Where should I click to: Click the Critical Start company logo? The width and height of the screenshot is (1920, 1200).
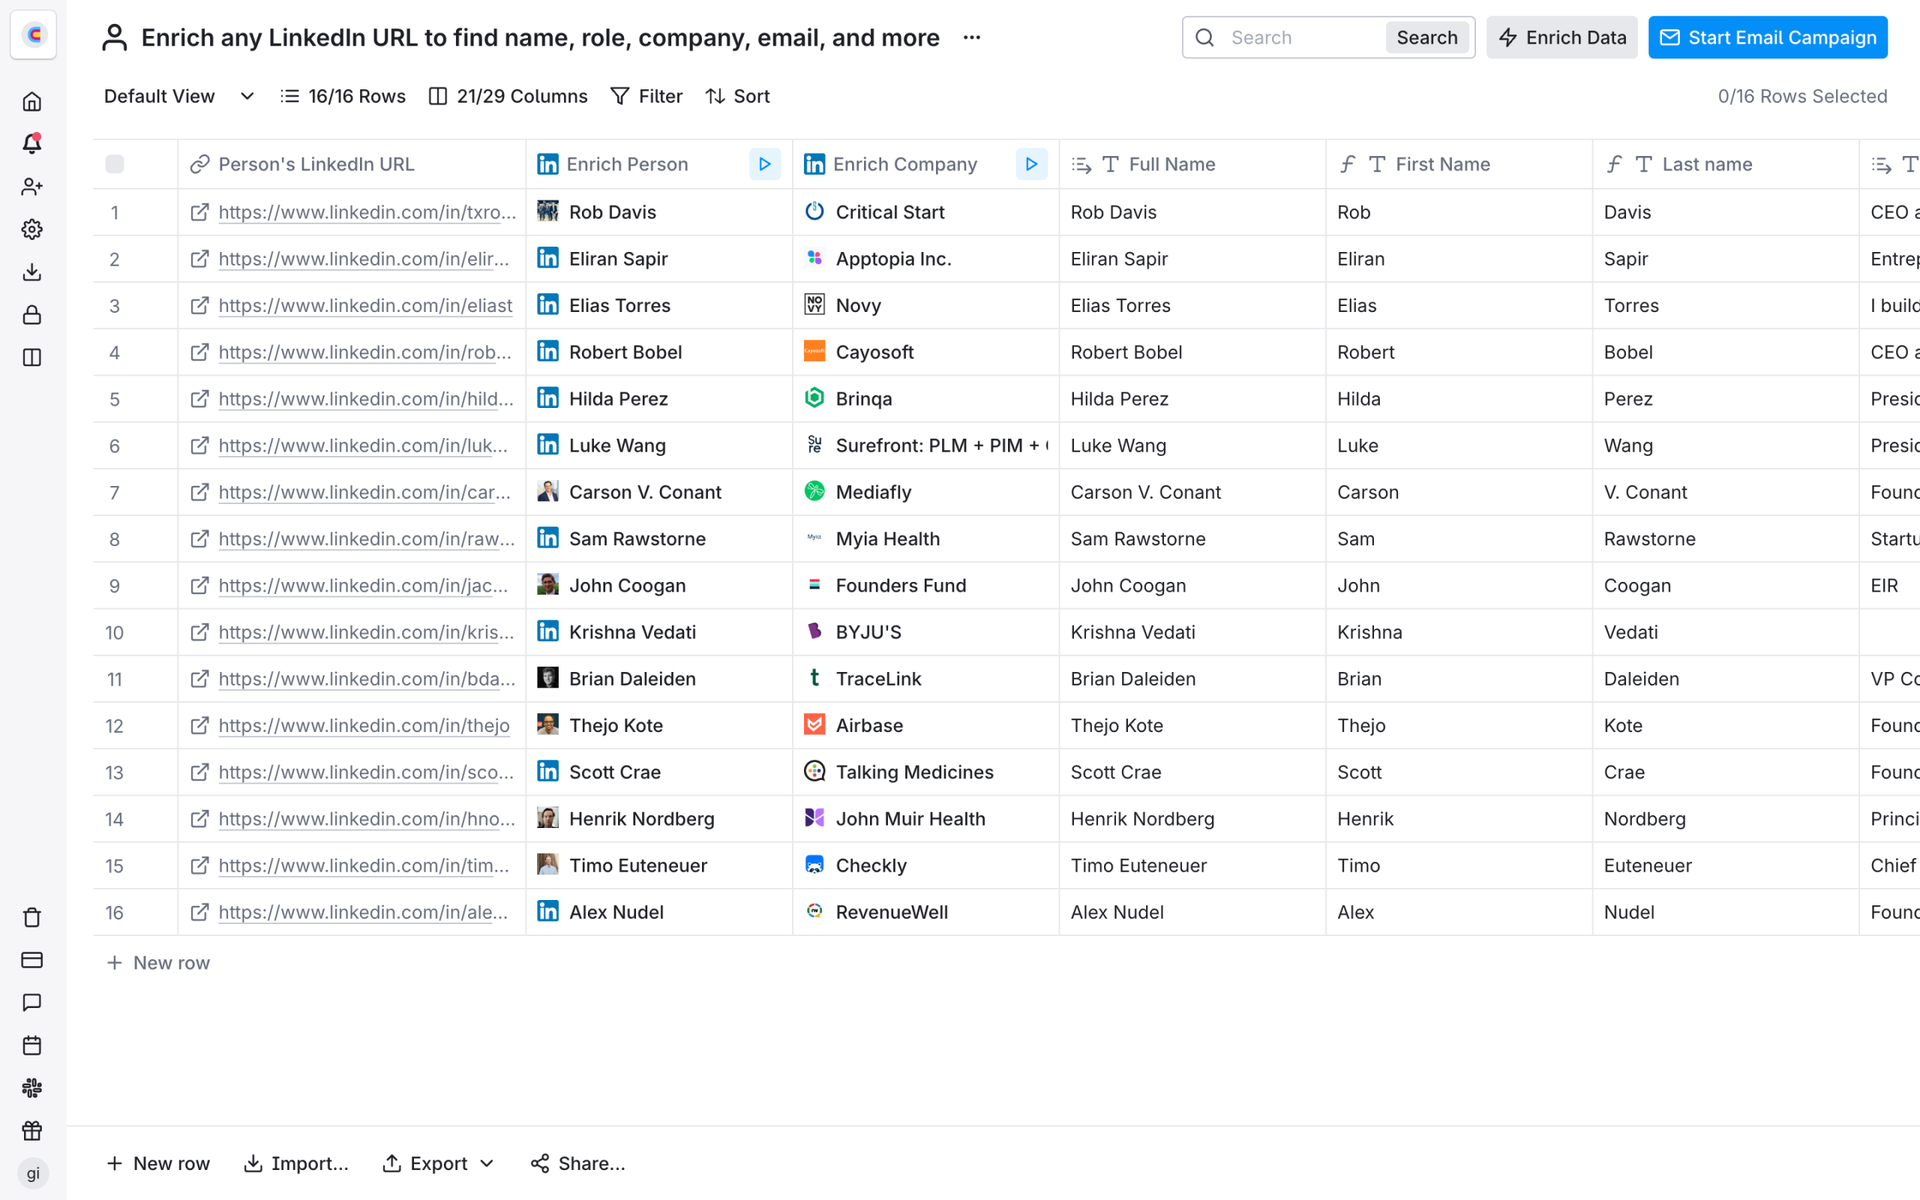pos(815,211)
